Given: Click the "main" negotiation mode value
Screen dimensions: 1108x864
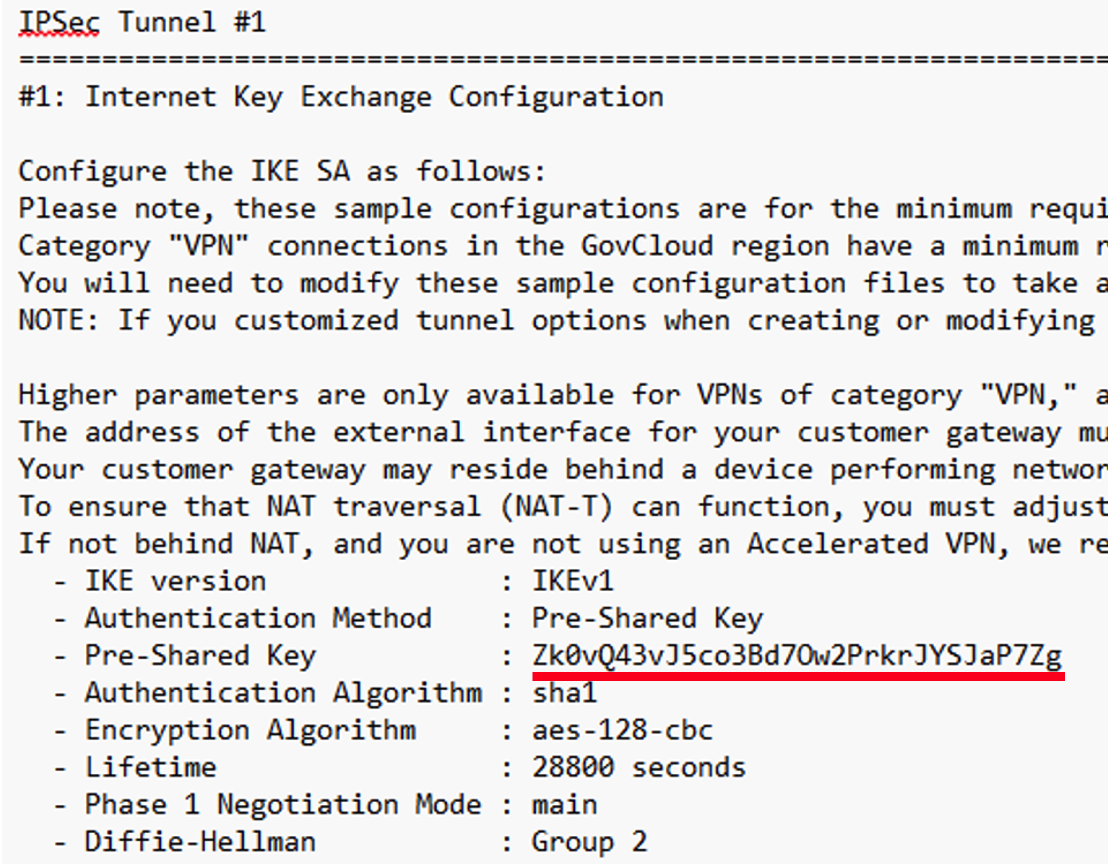Looking at the screenshot, I should (x=564, y=804).
